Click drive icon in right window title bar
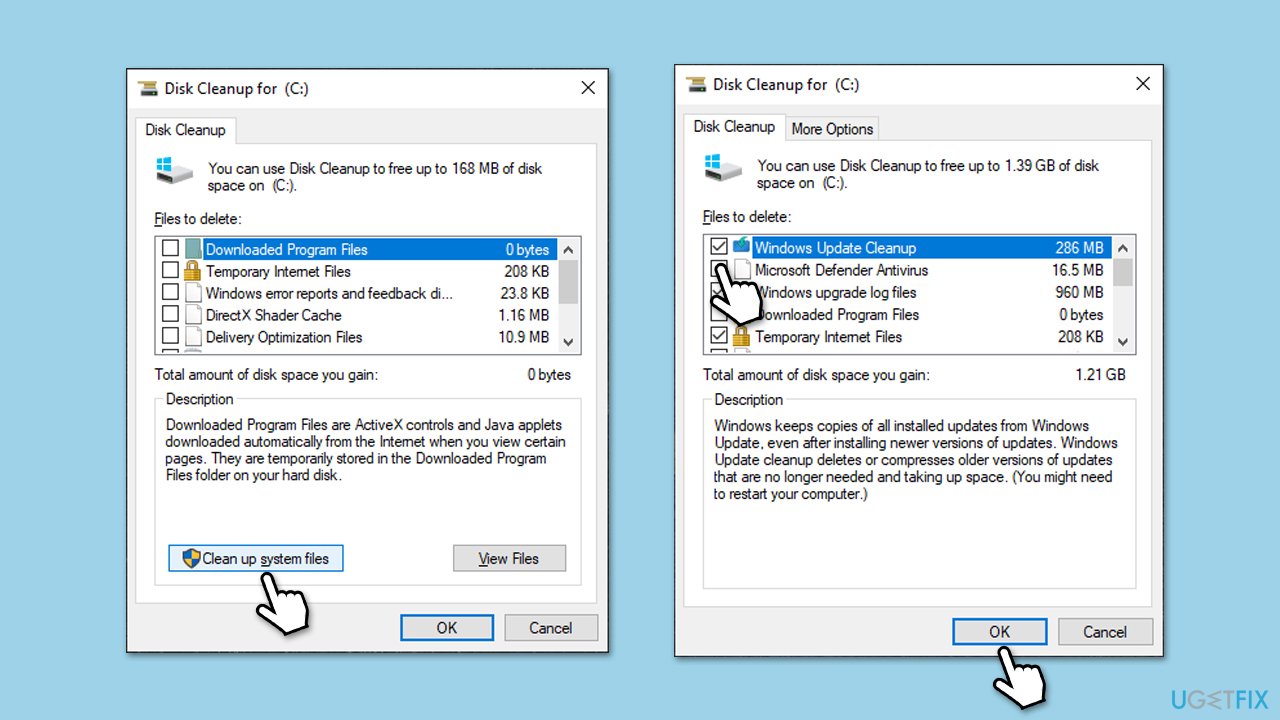Image resolution: width=1280 pixels, height=720 pixels. pyautogui.click(x=696, y=85)
